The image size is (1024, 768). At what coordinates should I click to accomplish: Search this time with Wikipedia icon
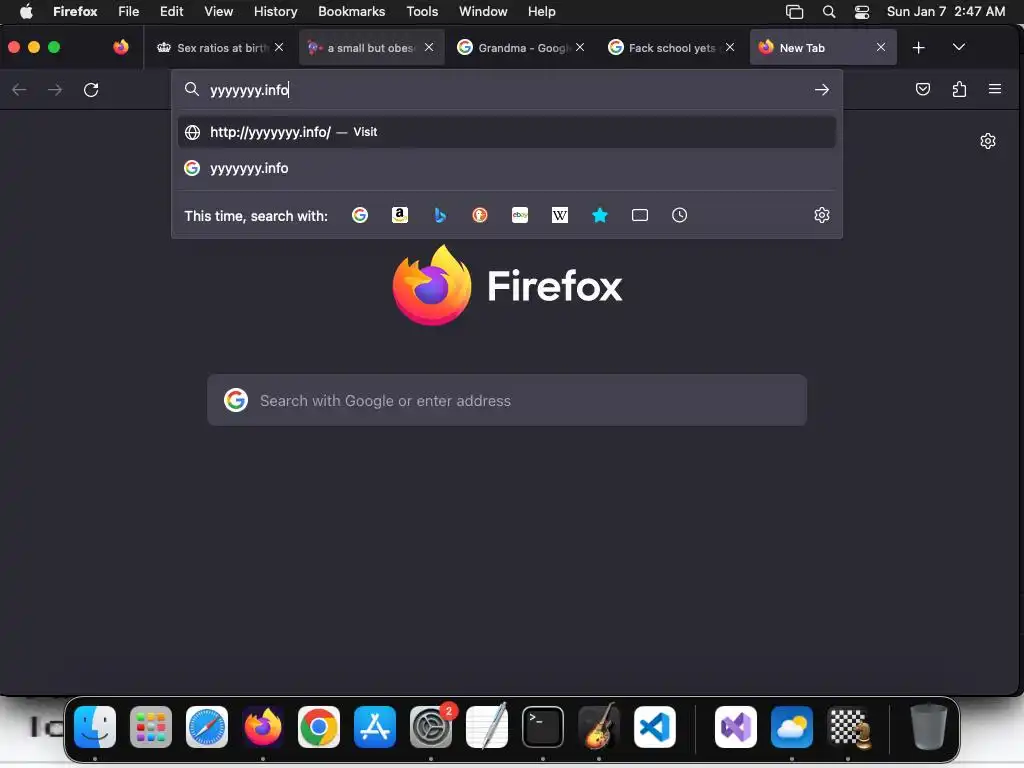coord(560,215)
